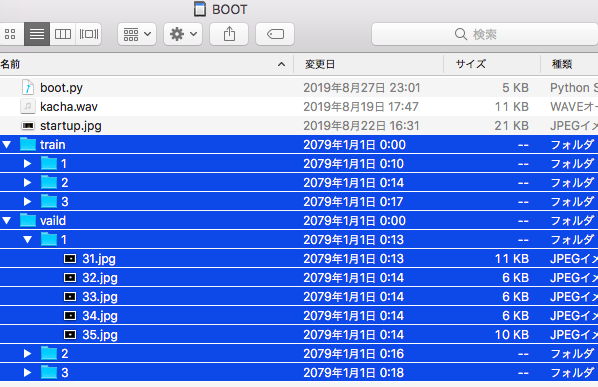
Task: Select the kacha.wav file
Action: pos(299,107)
